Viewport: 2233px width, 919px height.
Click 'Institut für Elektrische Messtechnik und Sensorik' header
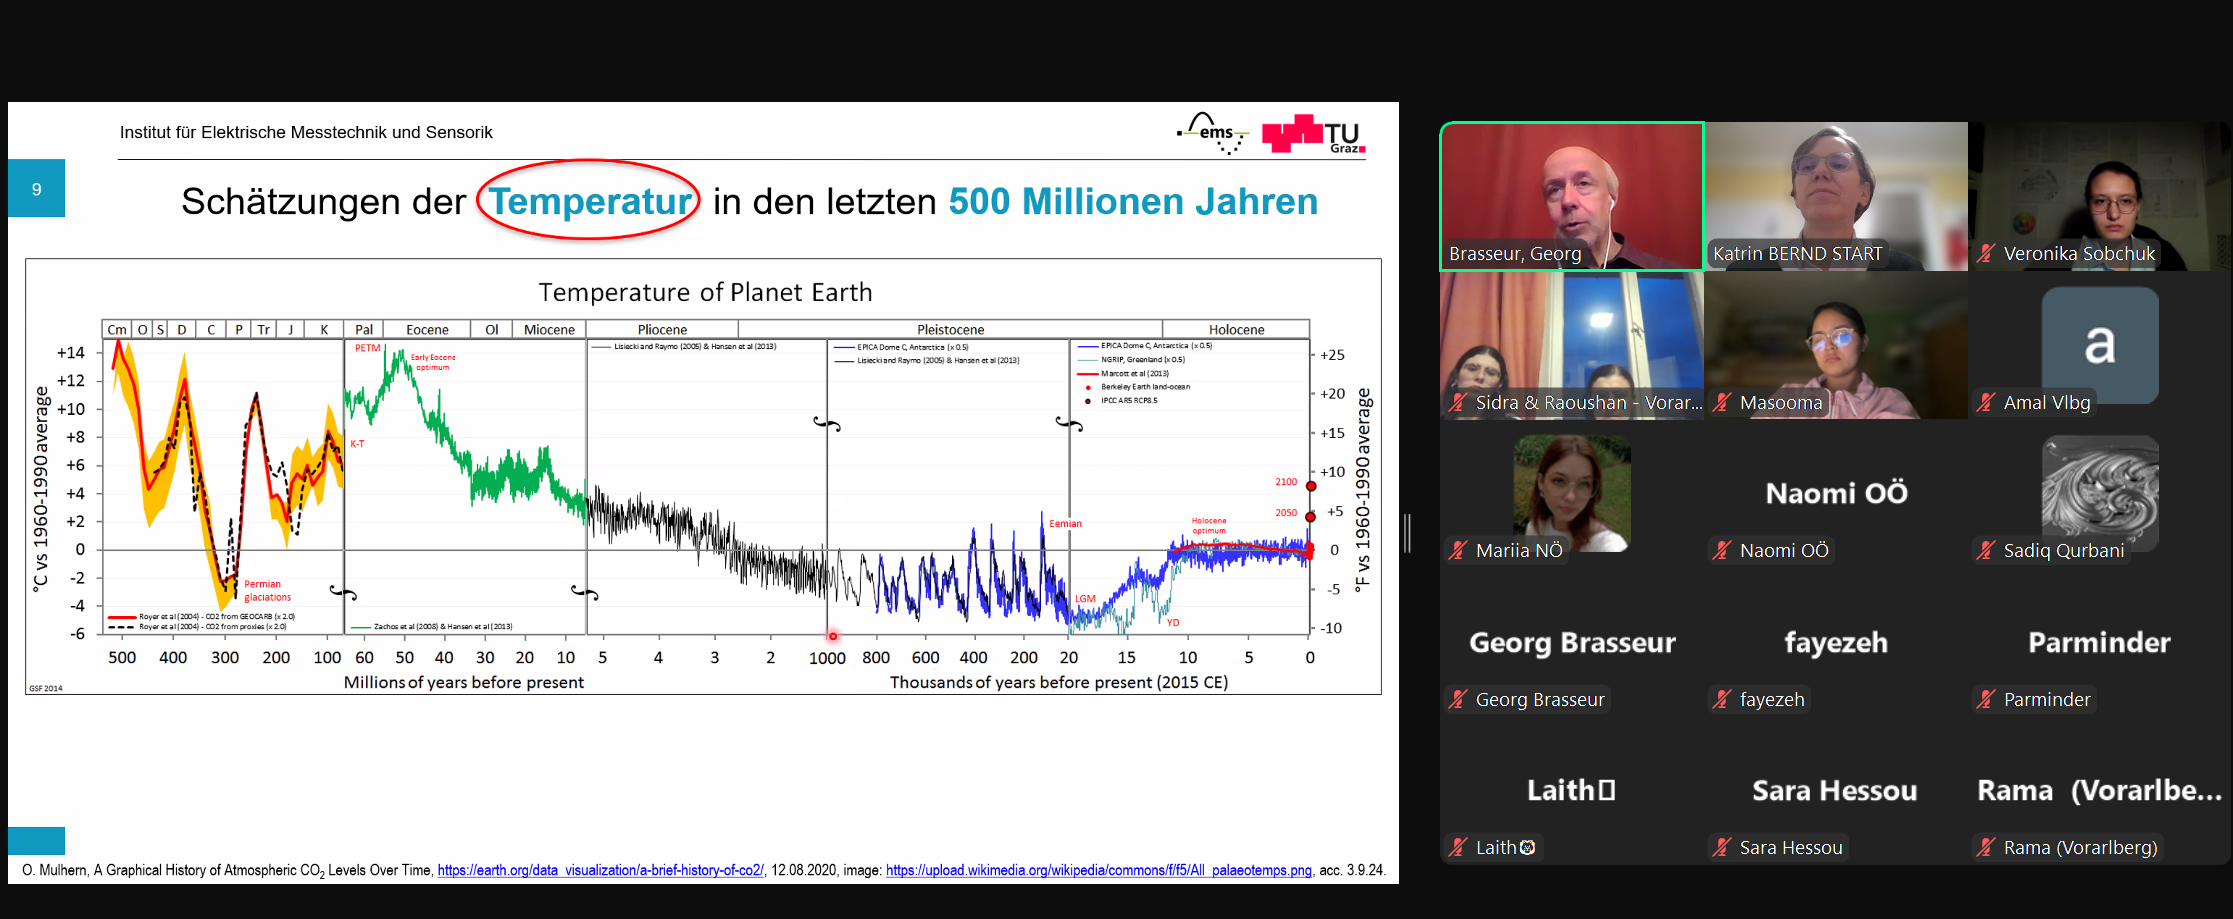(306, 132)
